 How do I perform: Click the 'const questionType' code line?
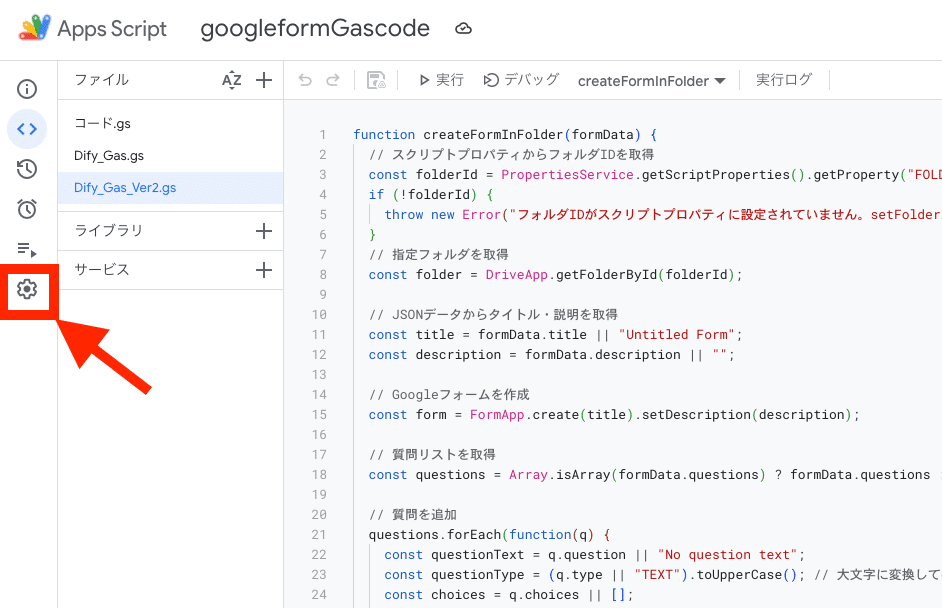tap(663, 575)
